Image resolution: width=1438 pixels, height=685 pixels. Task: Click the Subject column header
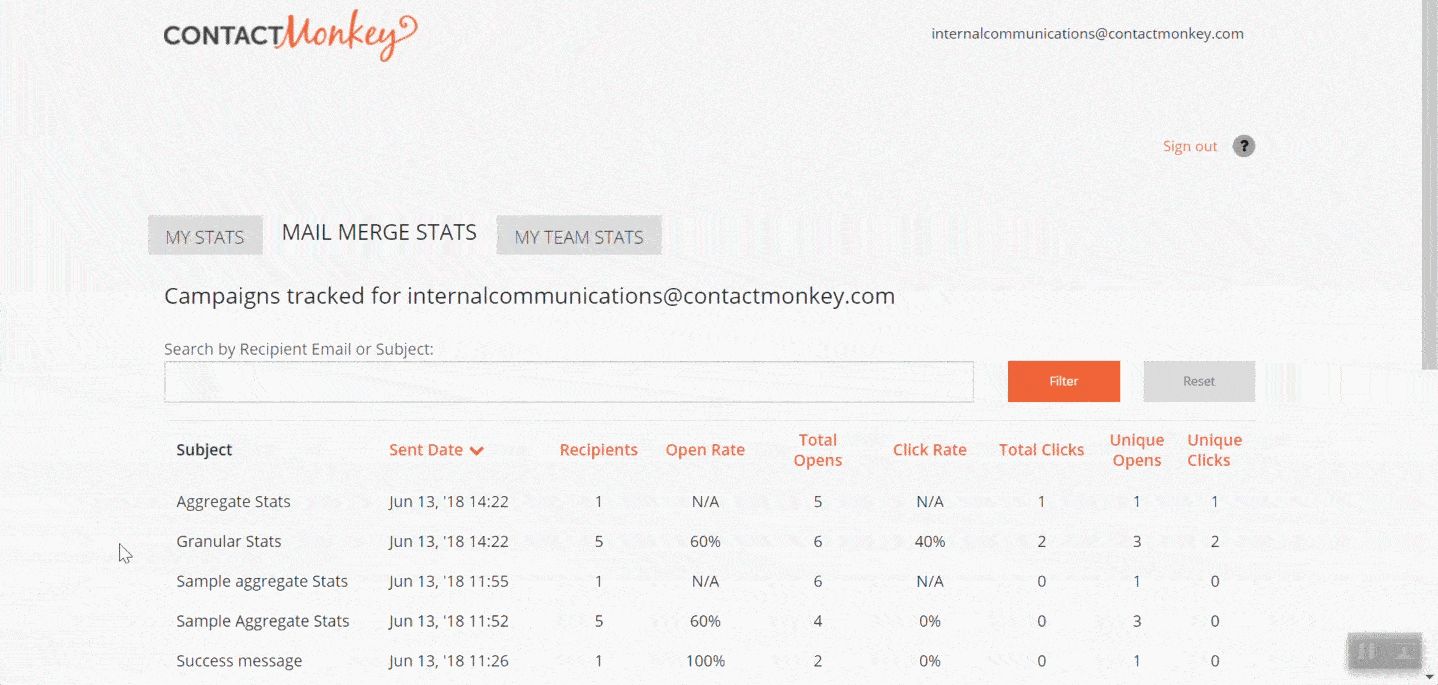(x=204, y=450)
